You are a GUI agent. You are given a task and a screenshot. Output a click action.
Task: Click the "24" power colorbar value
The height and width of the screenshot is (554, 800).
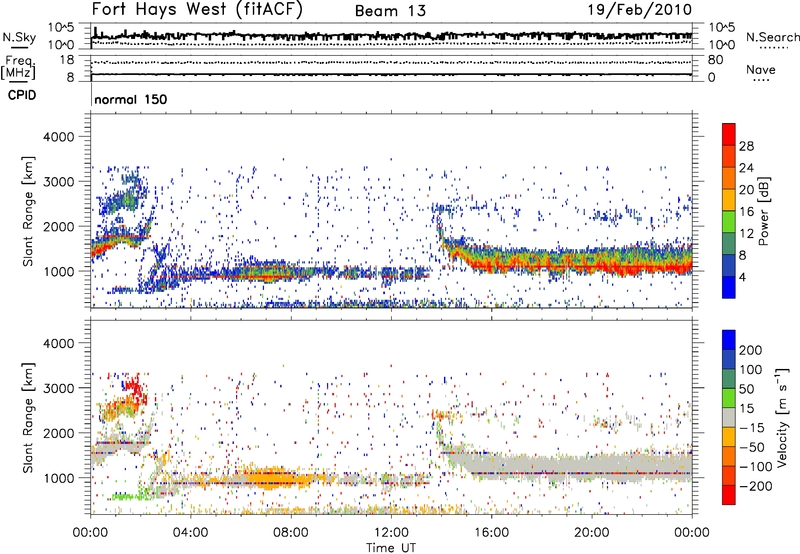[746, 168]
